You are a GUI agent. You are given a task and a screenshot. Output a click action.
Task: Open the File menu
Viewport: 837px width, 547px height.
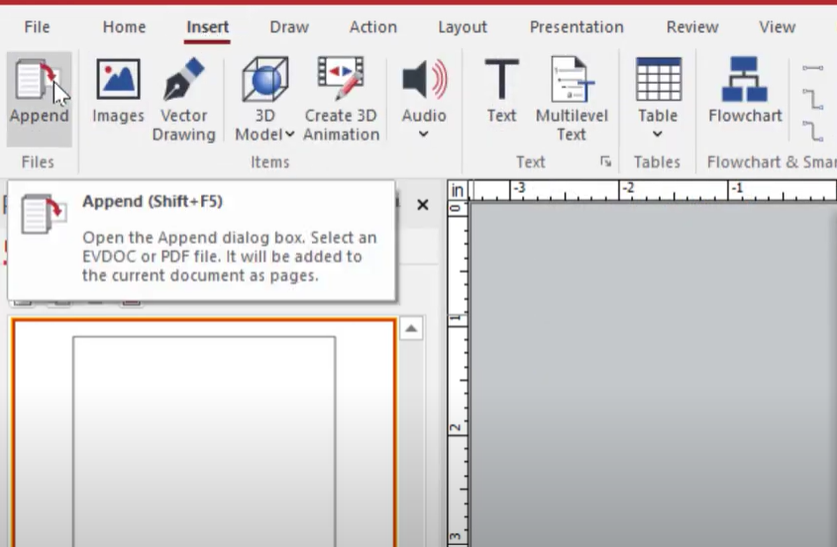(x=37, y=27)
